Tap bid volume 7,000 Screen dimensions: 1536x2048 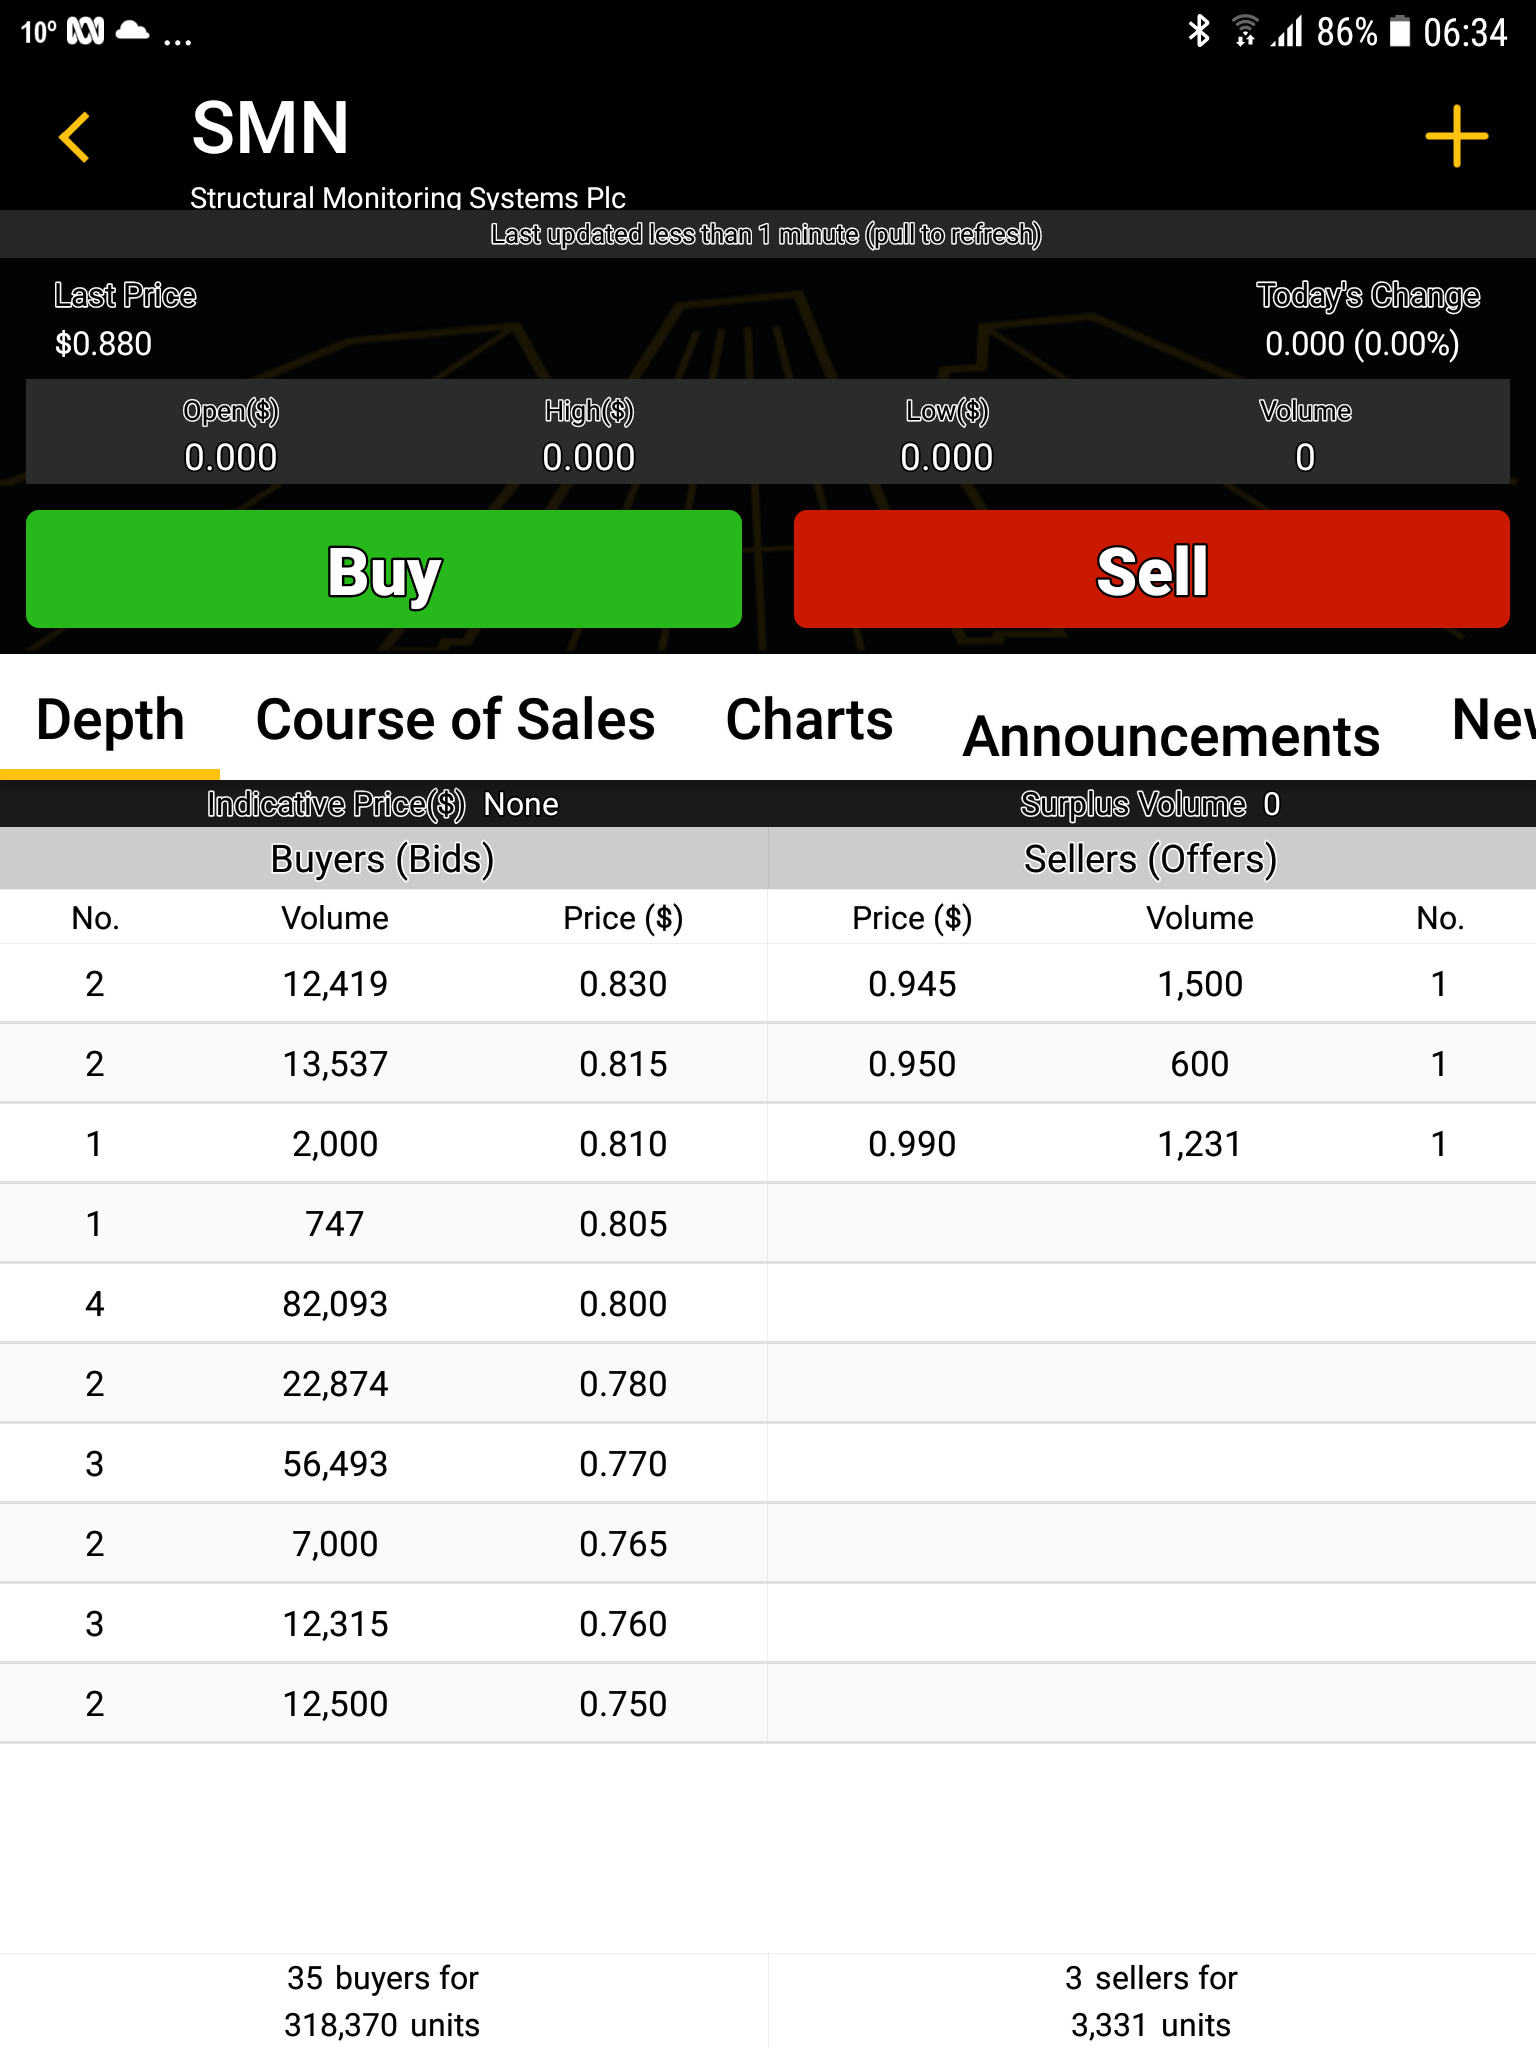click(x=335, y=1544)
